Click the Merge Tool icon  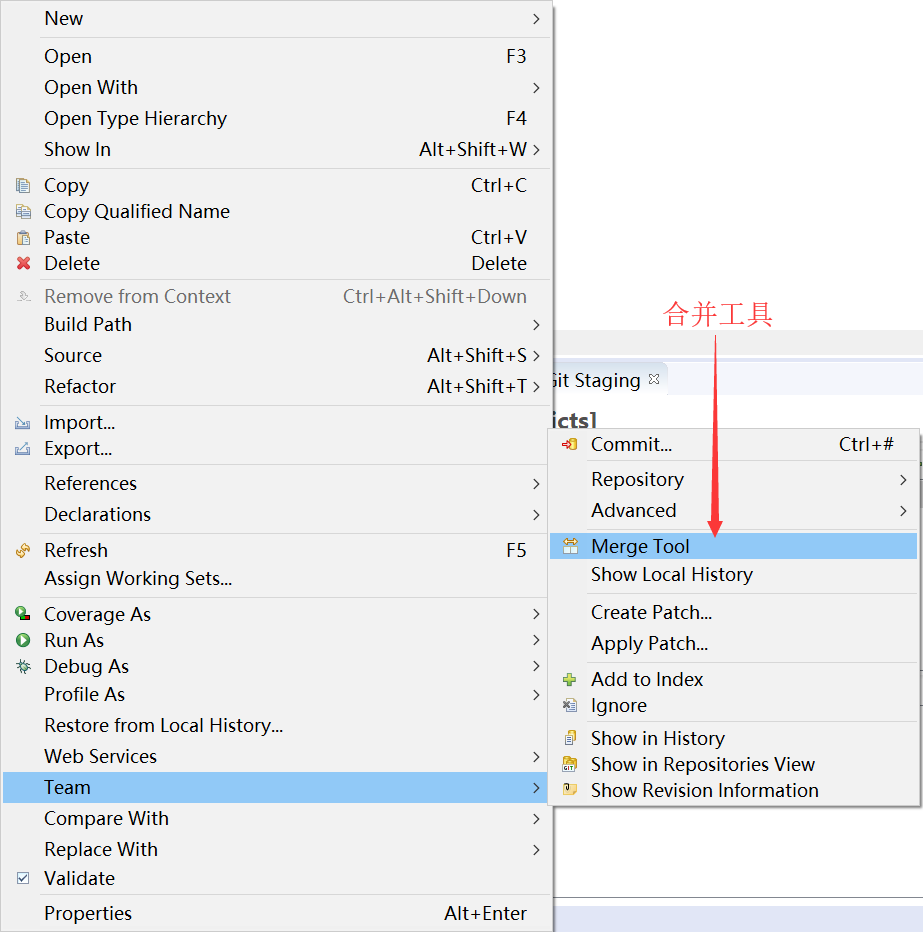point(570,546)
